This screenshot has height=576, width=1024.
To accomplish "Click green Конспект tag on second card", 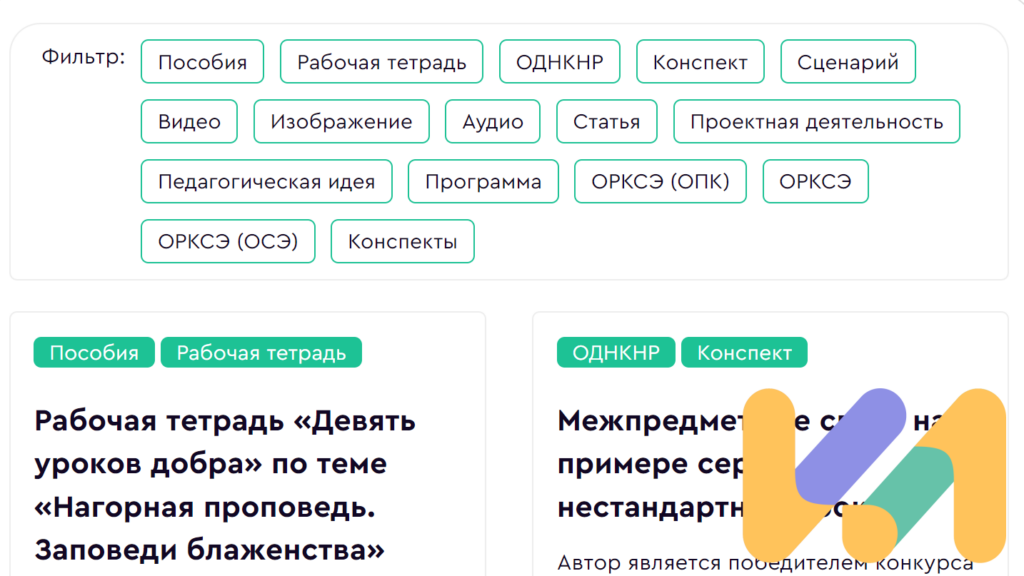I will point(744,353).
